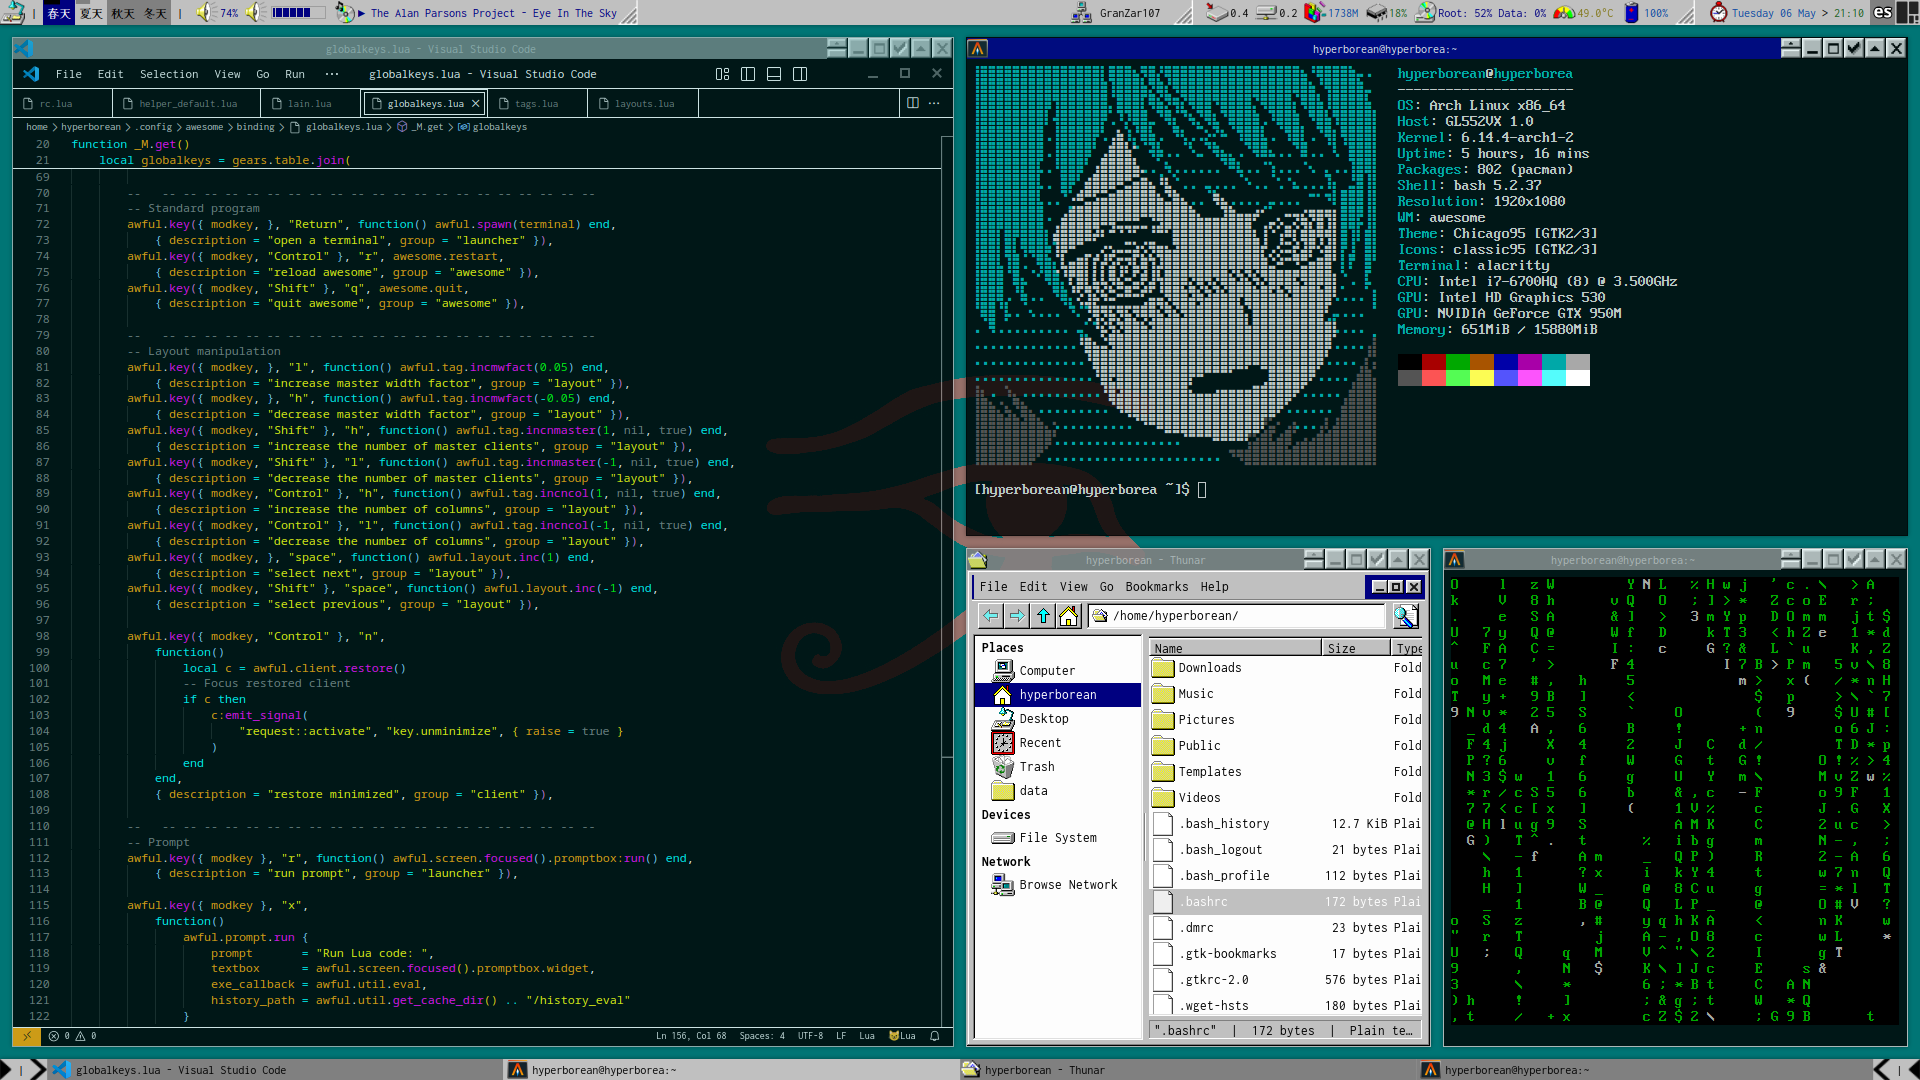Viewport: 1920px width, 1080px height.
Task: Select 'Computer' in Thunar Places
Action: coord(1058,671)
